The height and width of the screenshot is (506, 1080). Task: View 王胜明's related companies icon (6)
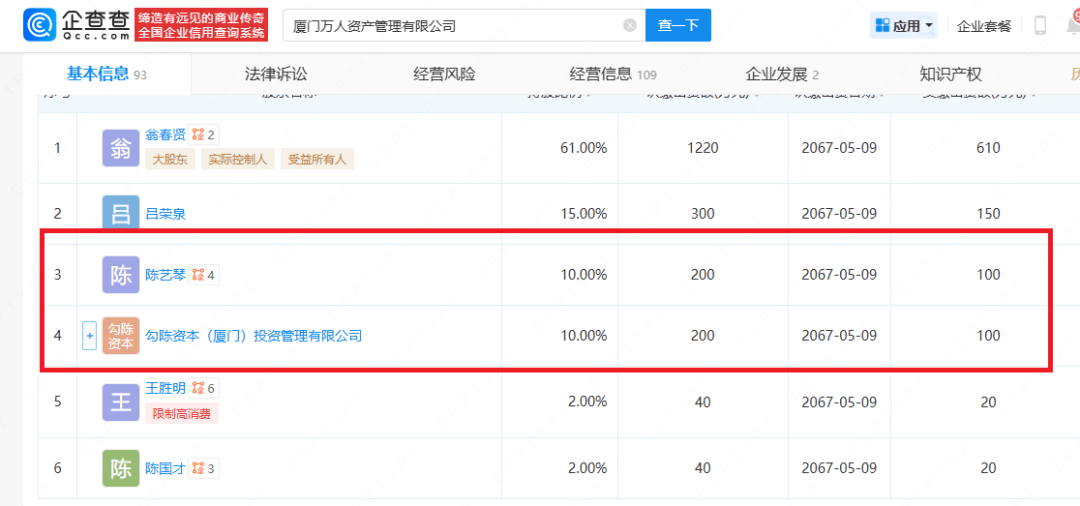pos(205,388)
